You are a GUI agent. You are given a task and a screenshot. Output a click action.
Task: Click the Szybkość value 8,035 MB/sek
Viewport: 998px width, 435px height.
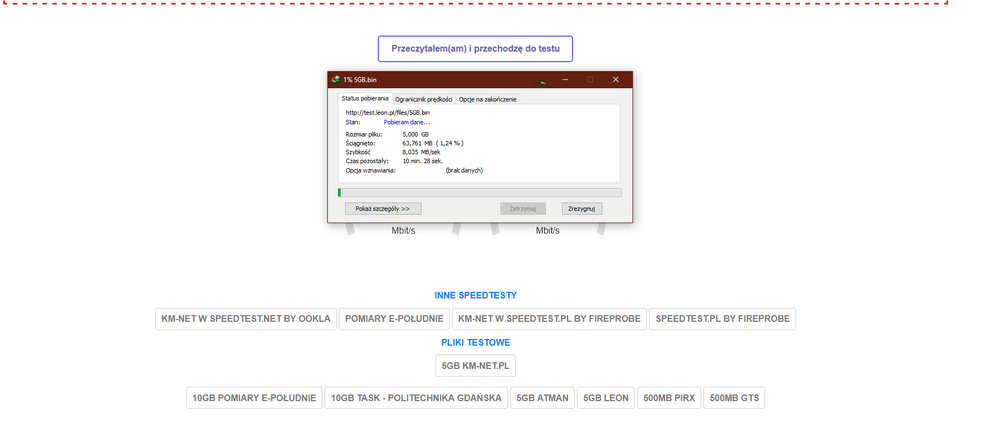click(x=421, y=152)
